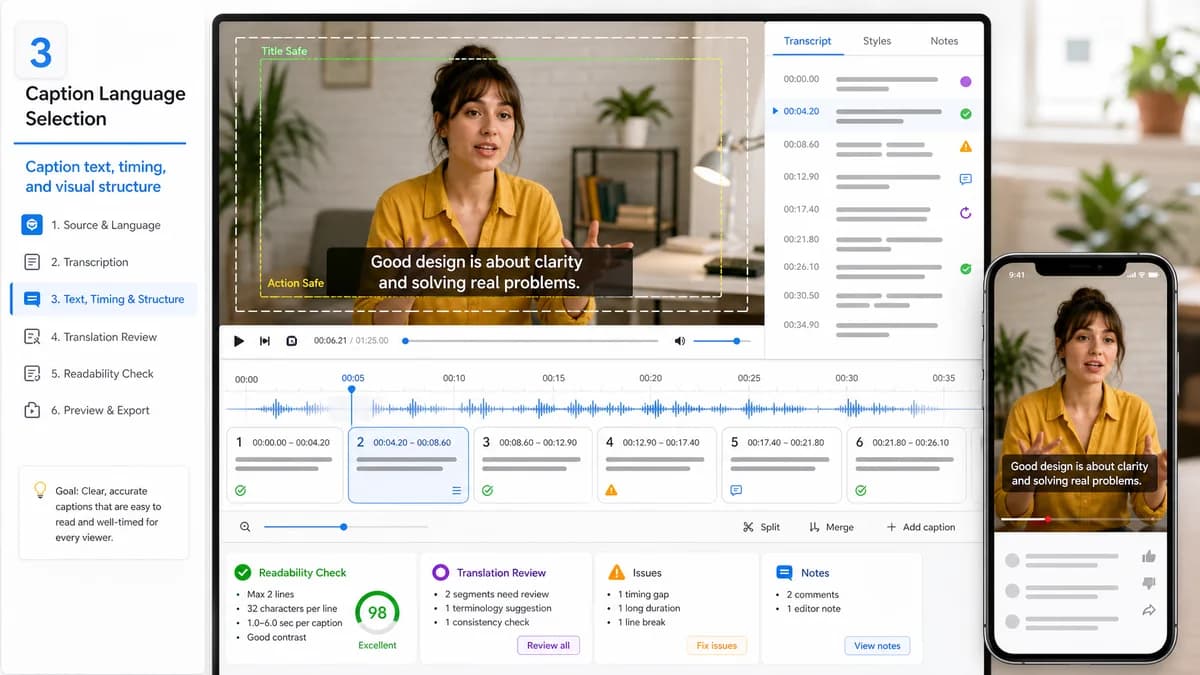
Task: Split the caption with scissors button
Action: [x=762, y=527]
